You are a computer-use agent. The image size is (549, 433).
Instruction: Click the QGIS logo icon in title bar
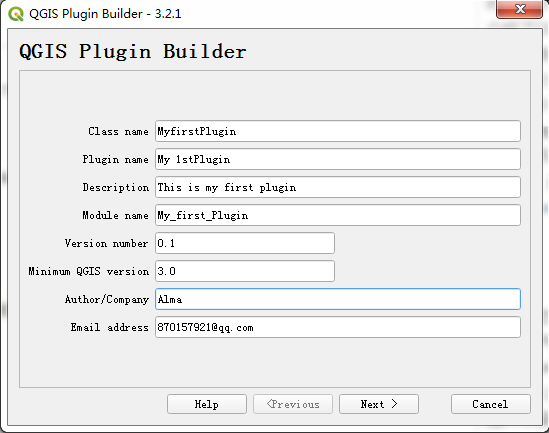point(16,14)
